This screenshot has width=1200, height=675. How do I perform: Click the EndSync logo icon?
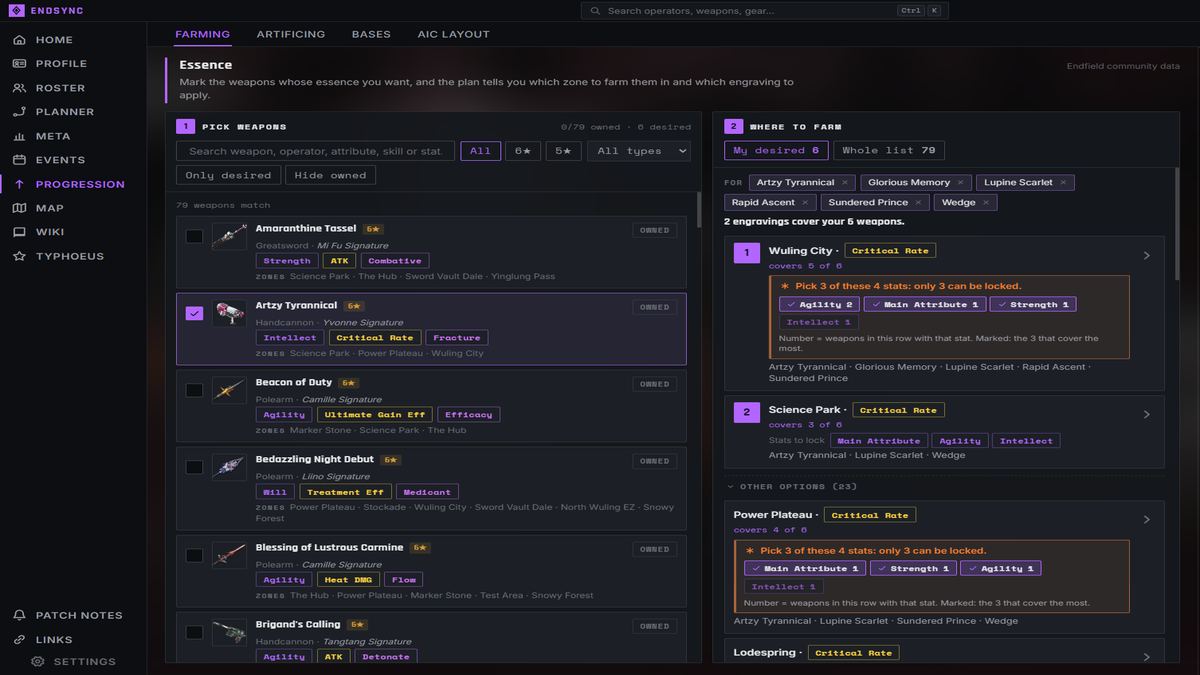coord(16,11)
